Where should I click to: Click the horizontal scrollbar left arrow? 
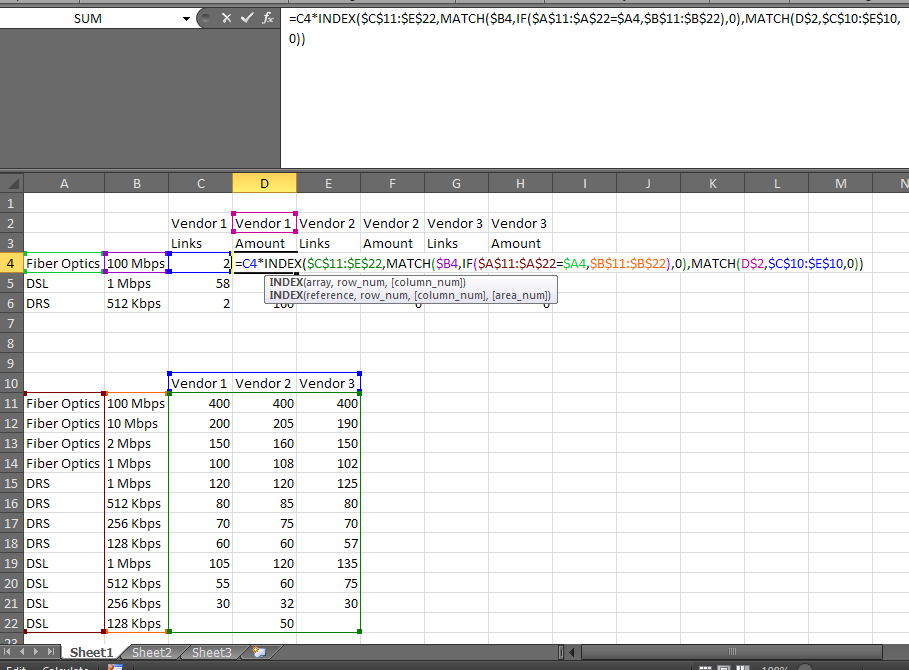[572, 653]
